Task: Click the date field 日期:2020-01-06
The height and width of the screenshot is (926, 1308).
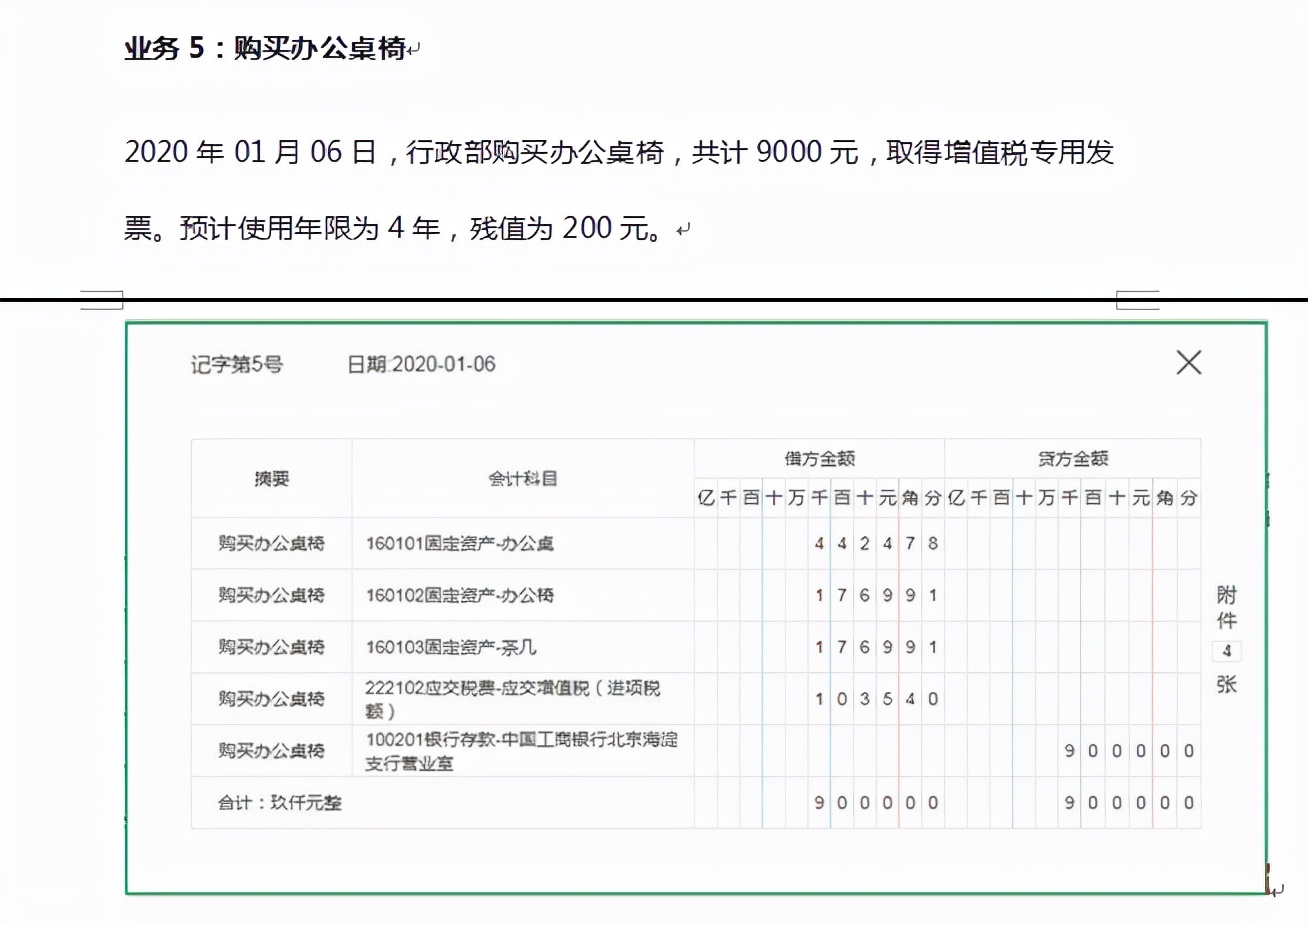Action: tap(420, 364)
